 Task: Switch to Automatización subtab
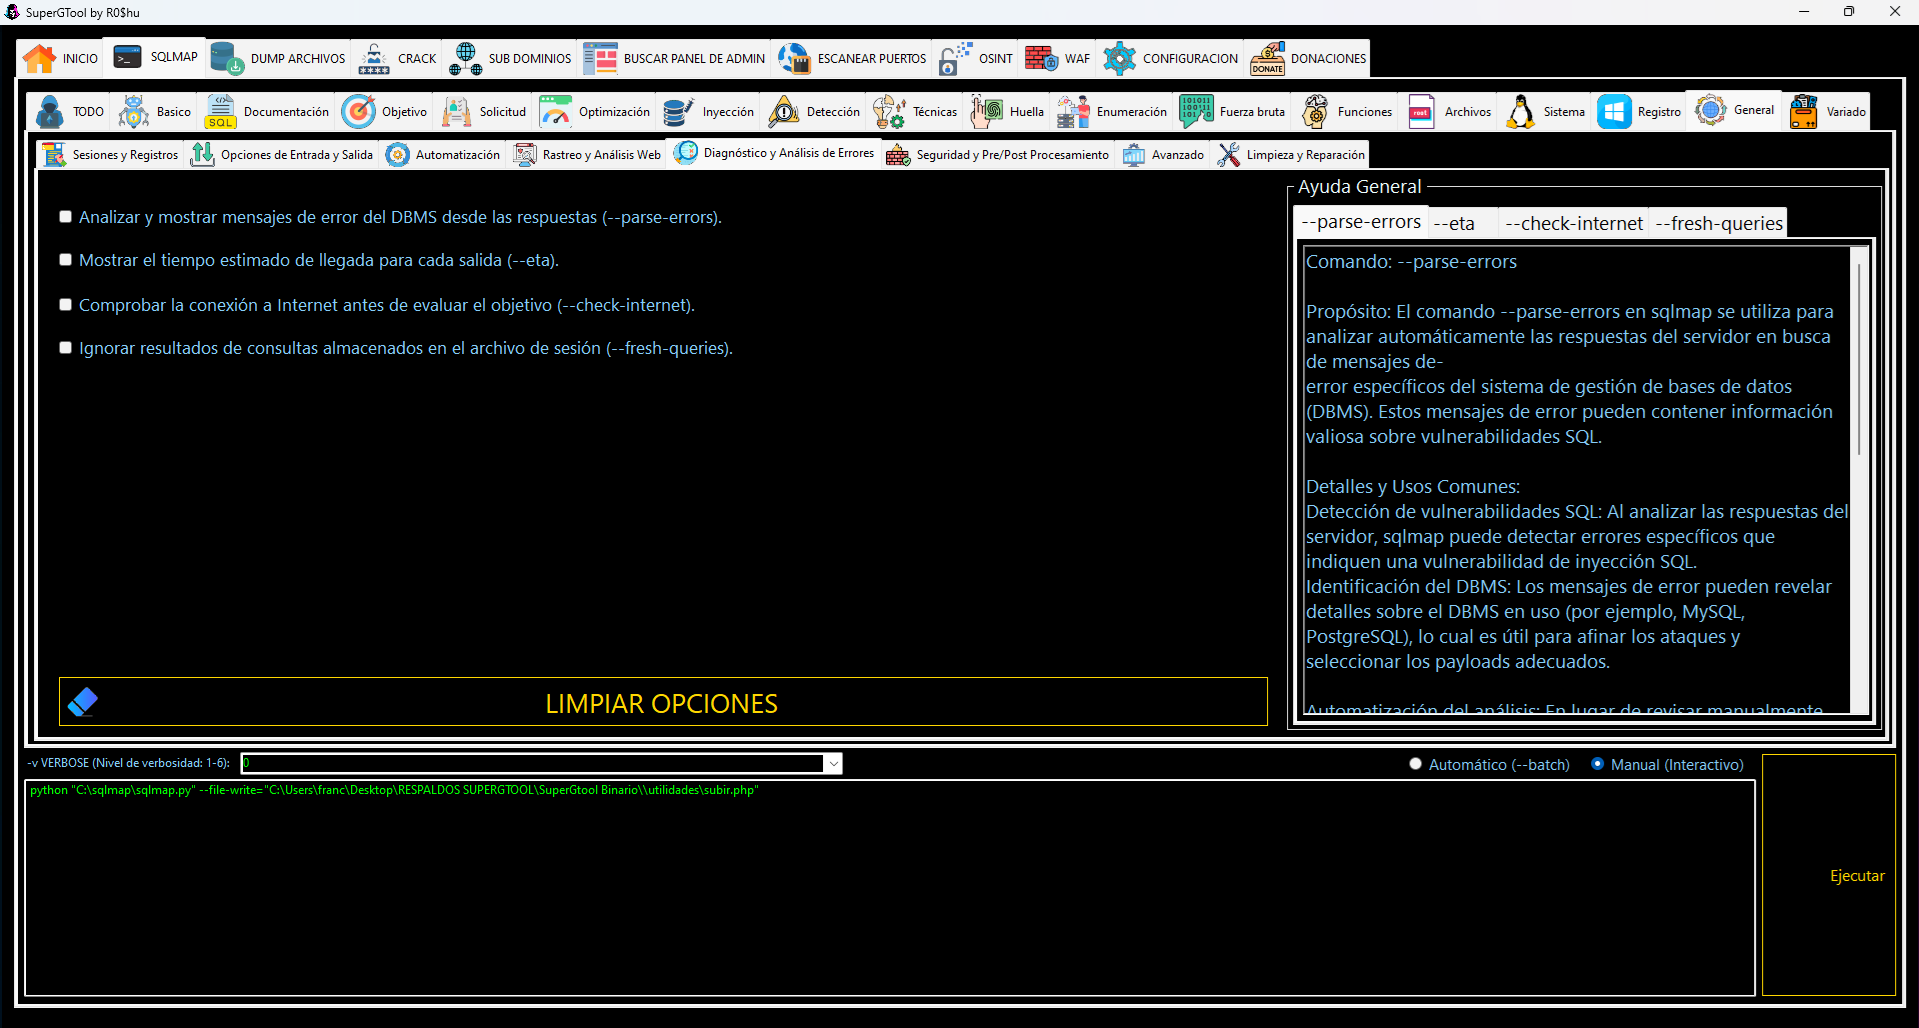443,155
